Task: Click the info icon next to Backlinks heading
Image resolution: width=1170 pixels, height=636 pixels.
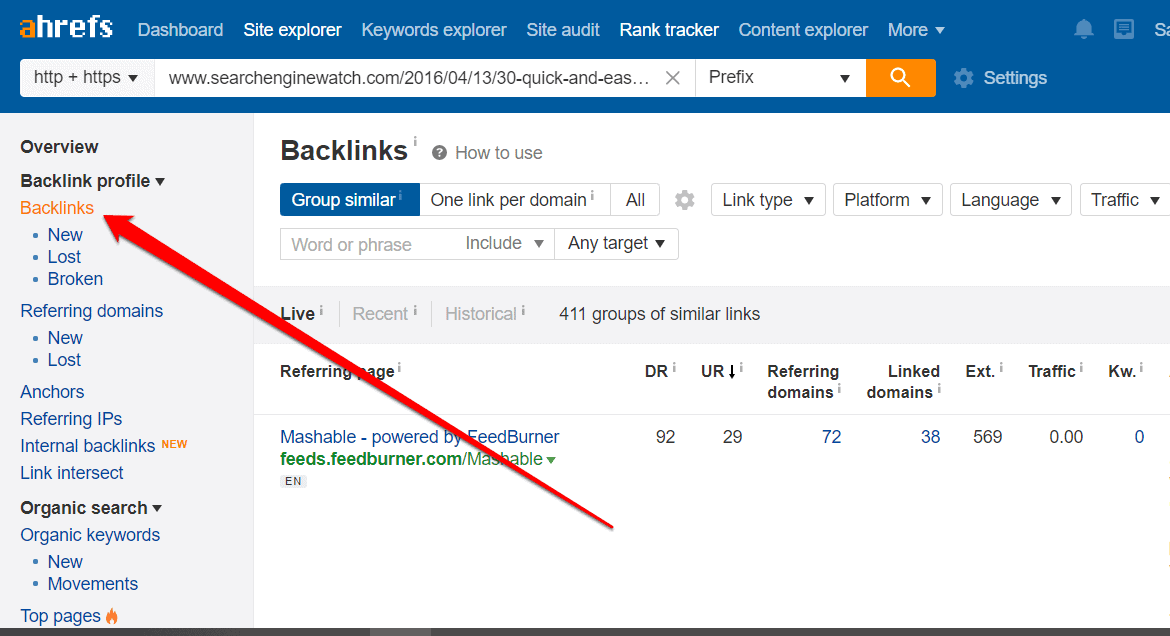Action: click(x=415, y=140)
